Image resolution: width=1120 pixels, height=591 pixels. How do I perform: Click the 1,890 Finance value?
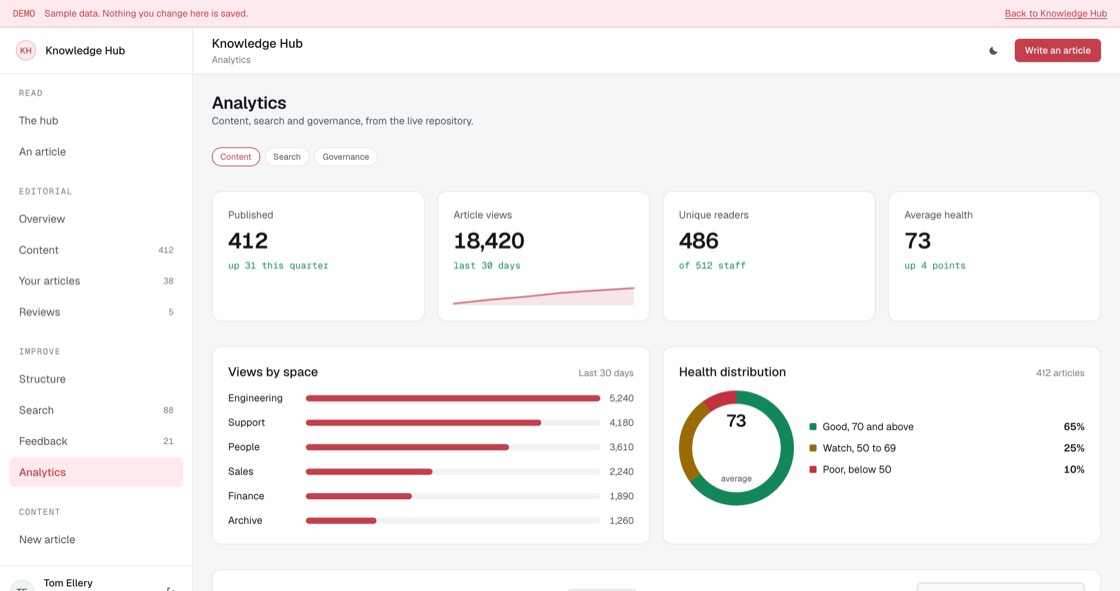point(621,496)
